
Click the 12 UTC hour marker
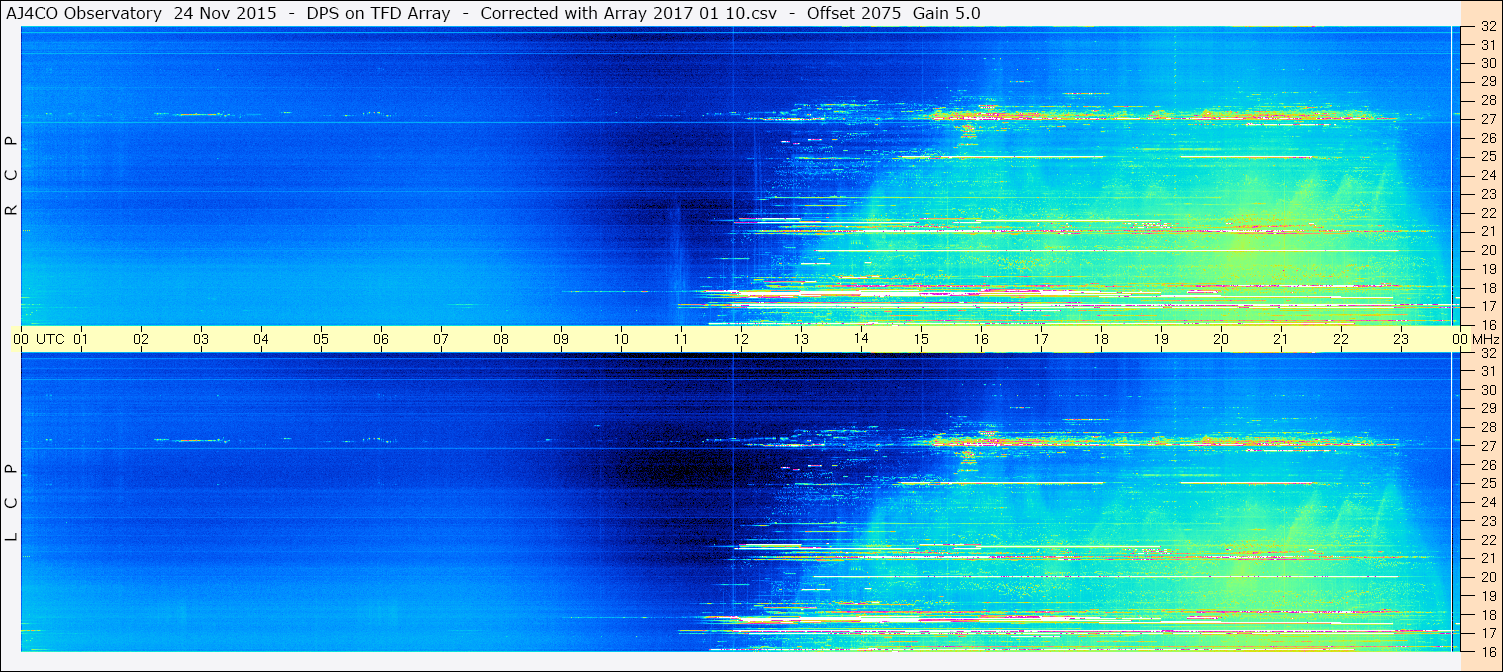pos(741,339)
